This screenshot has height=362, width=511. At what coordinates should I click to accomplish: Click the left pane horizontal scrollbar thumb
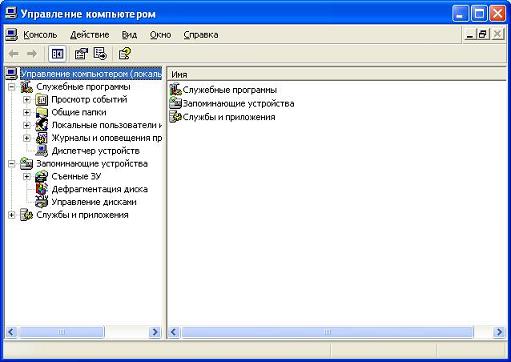pyautogui.click(x=61, y=332)
